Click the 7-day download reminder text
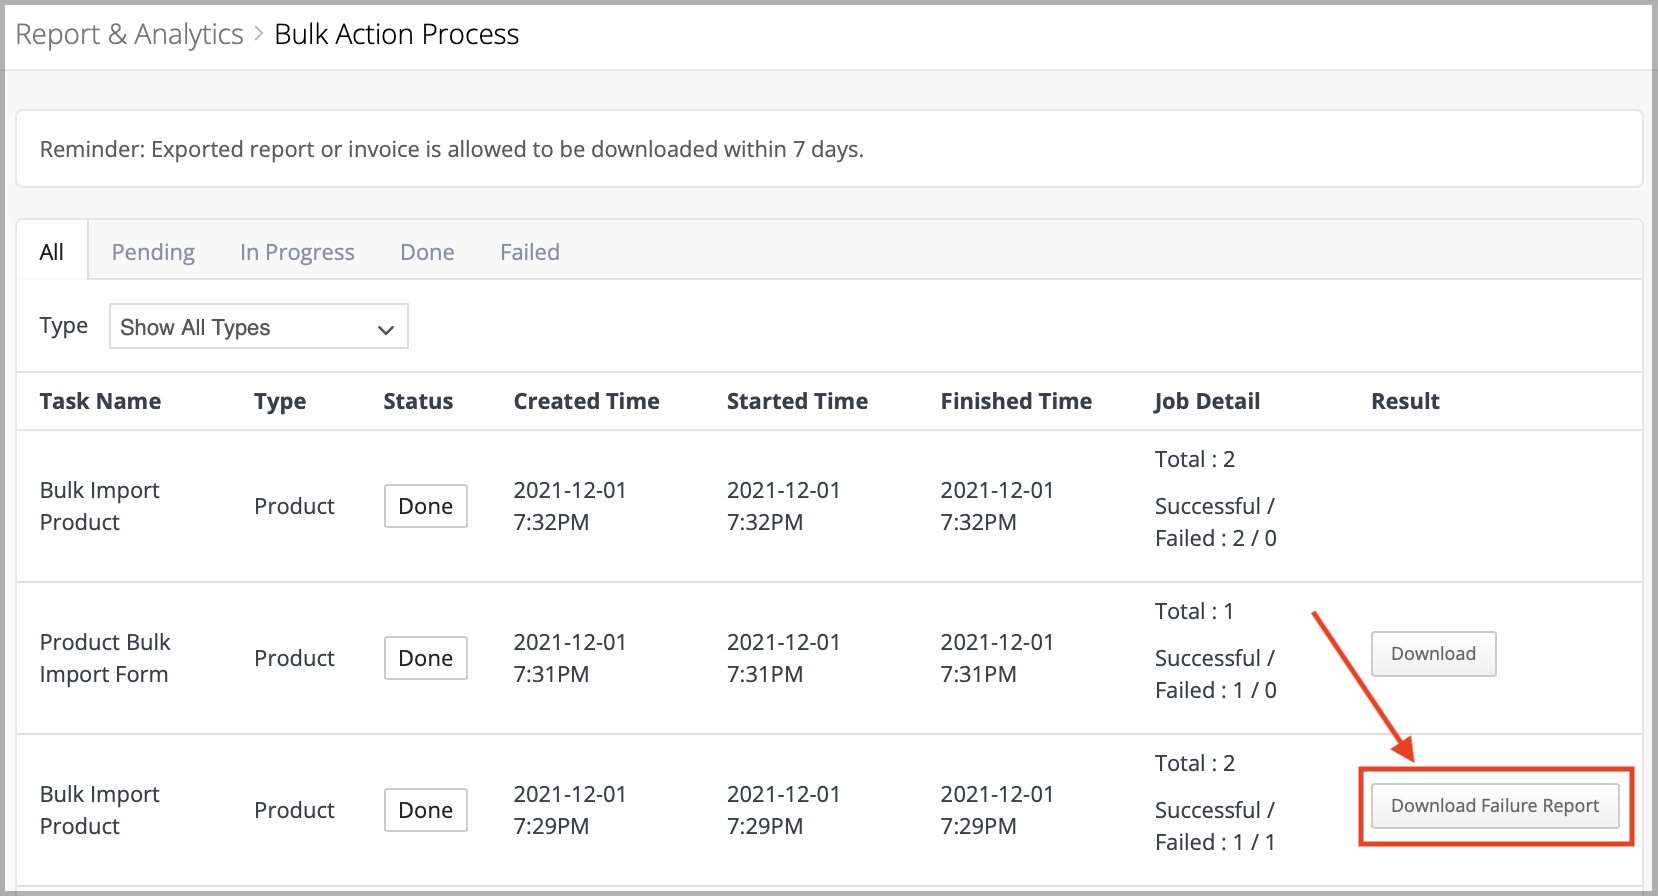The width and height of the screenshot is (1658, 896). tap(452, 149)
